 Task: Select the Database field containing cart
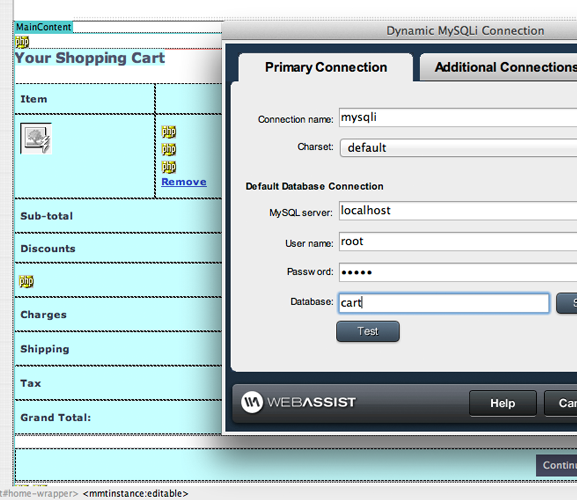(444, 303)
